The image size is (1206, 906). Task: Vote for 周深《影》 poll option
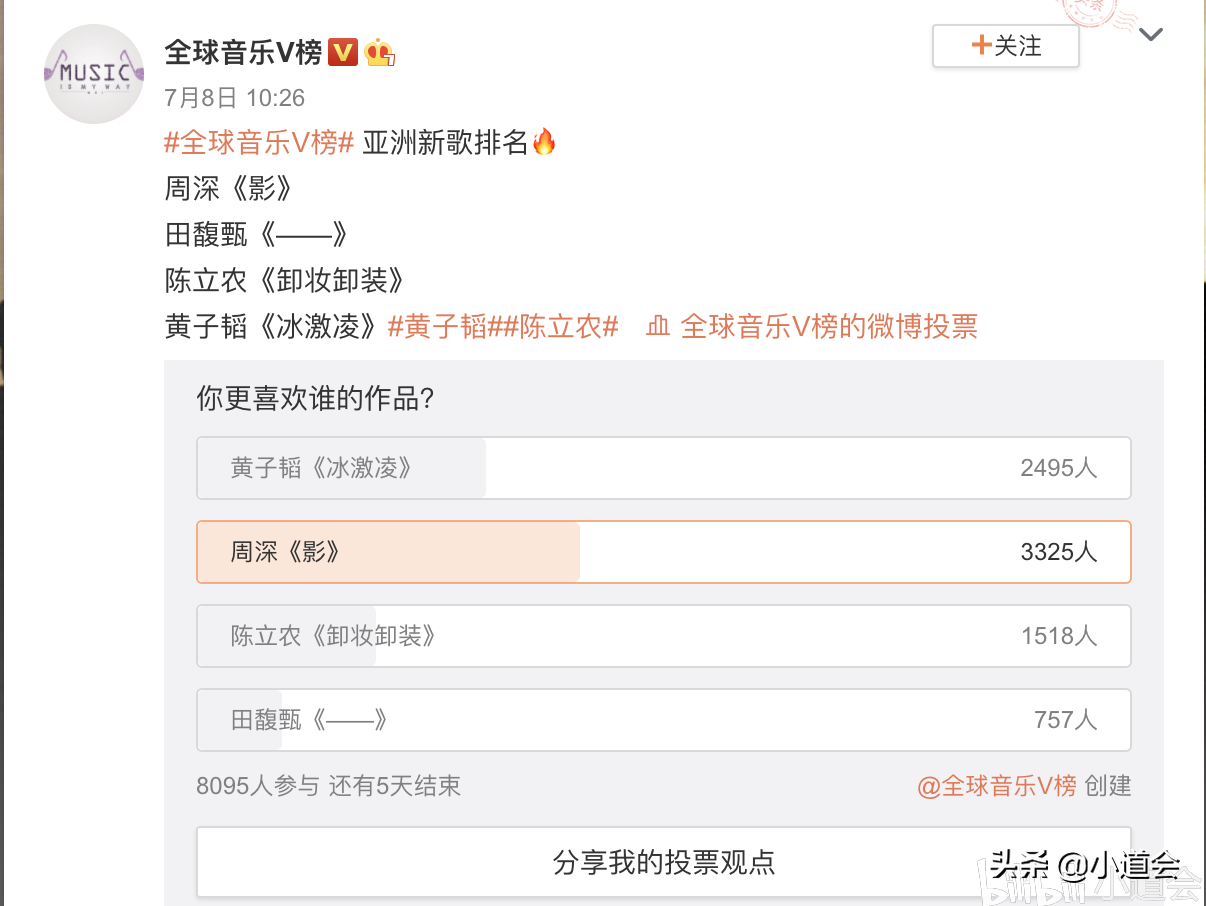tap(663, 551)
